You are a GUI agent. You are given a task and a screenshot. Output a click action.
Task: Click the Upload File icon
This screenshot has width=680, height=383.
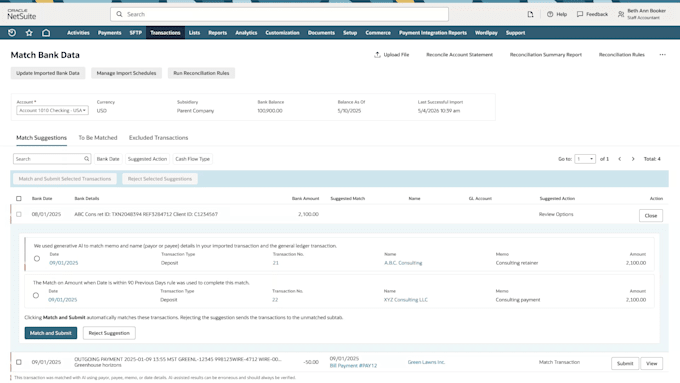click(377, 55)
